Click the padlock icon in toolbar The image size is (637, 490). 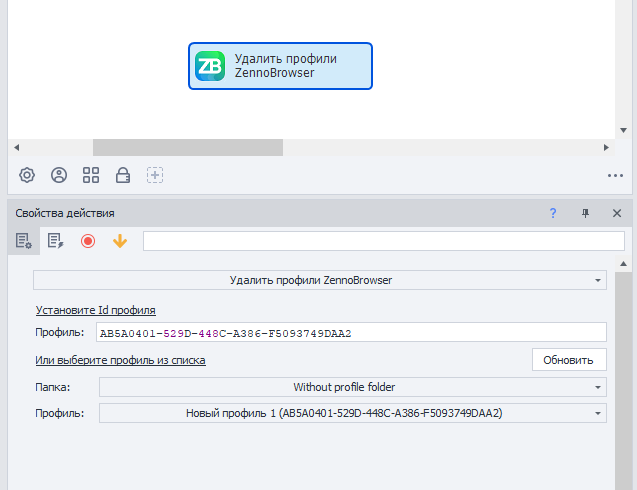point(123,176)
